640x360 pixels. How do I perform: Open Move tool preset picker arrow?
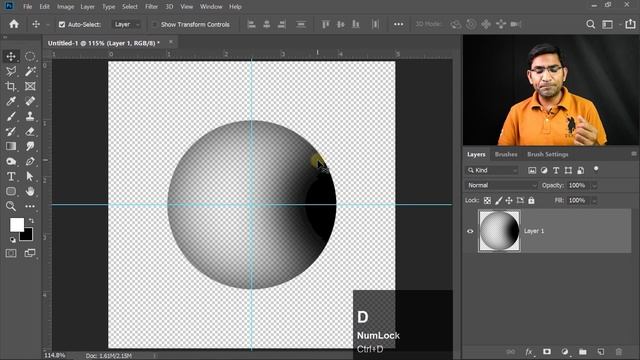(48, 24)
